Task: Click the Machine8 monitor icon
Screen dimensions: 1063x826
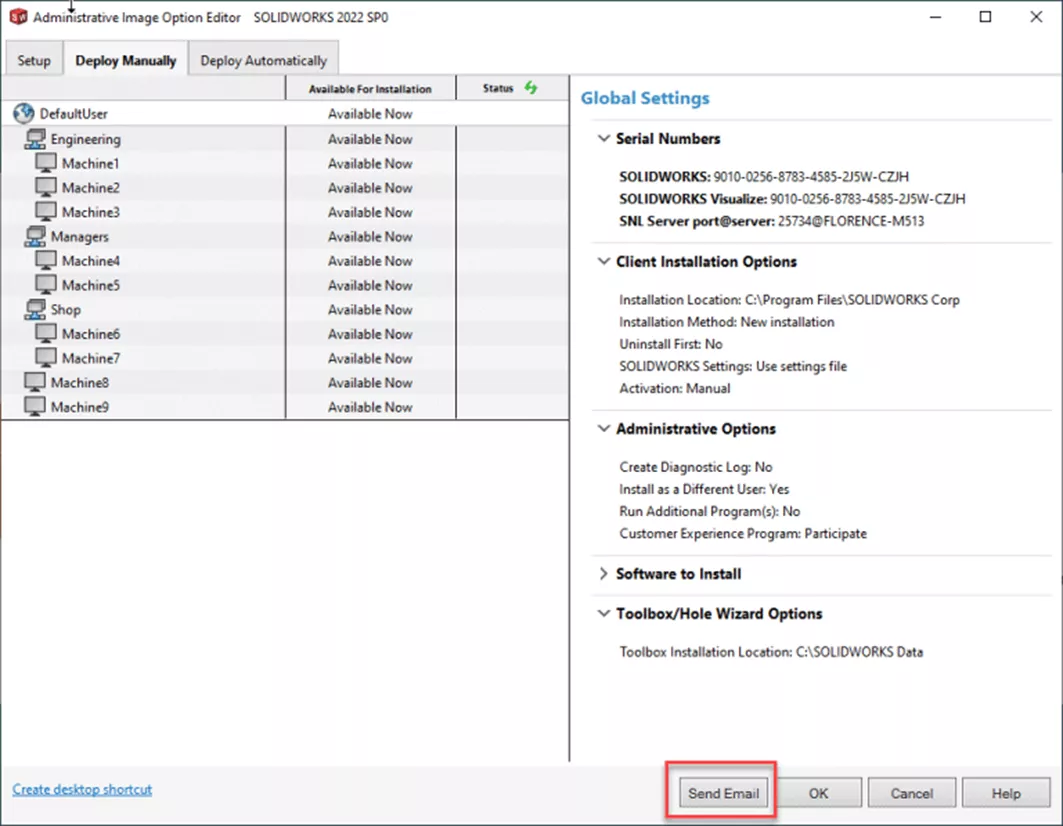Action: 35,382
